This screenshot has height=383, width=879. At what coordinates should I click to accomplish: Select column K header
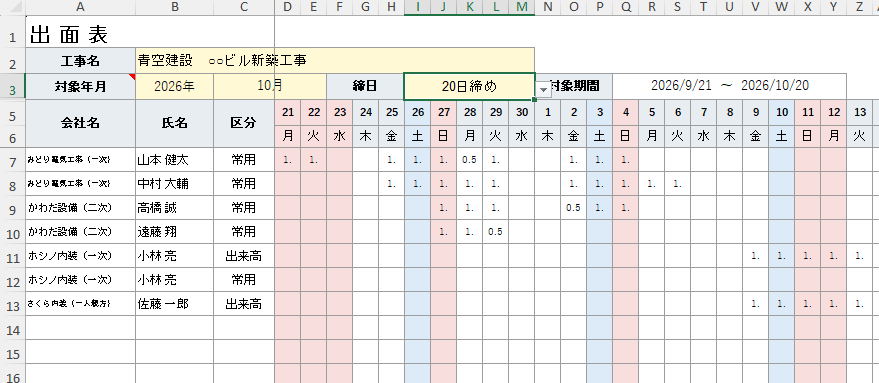point(469,7)
